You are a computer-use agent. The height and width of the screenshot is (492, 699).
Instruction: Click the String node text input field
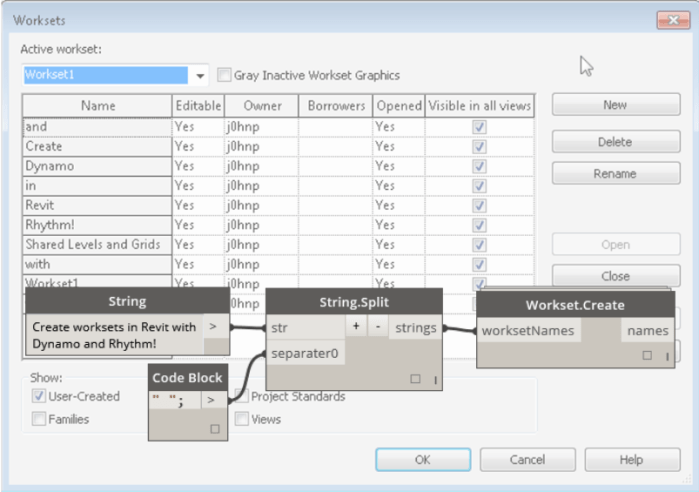(114, 334)
